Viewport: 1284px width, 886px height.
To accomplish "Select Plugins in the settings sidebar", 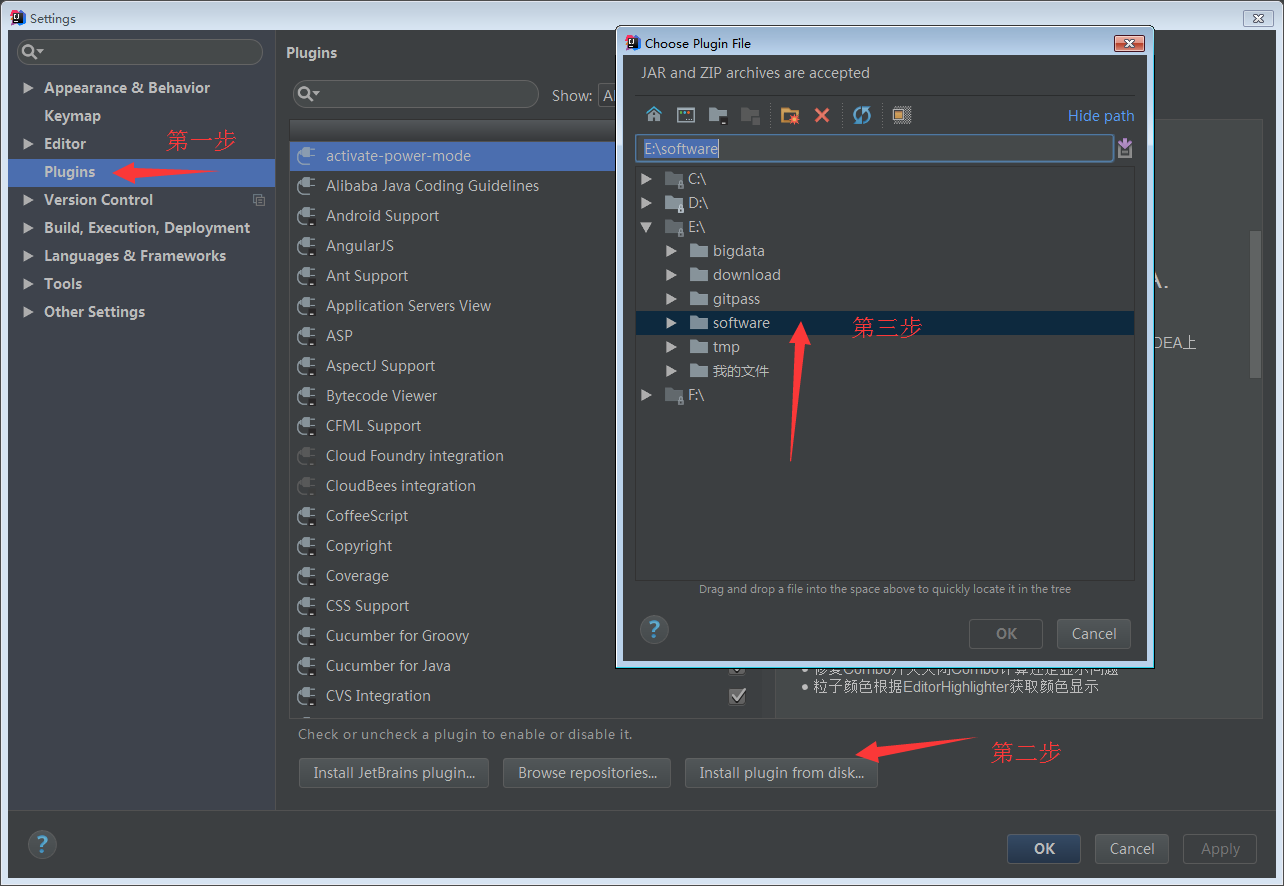I will pos(142,172).
